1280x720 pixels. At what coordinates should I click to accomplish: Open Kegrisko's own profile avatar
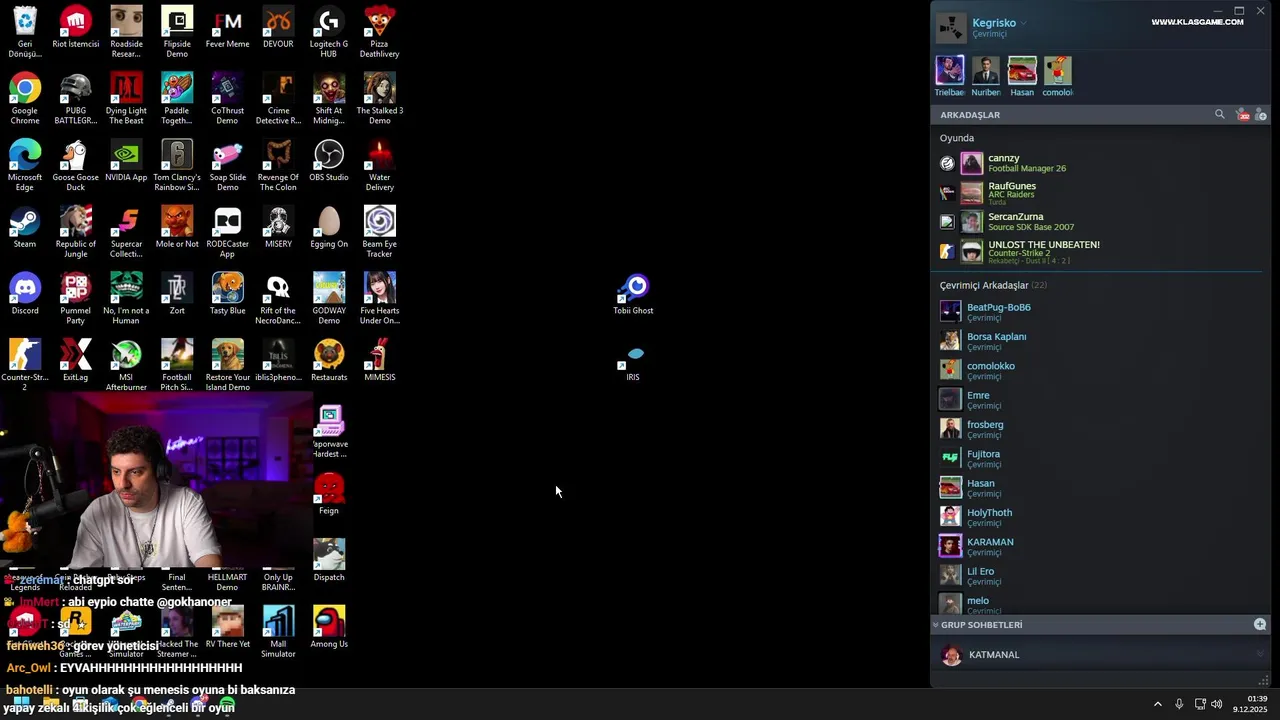(952, 28)
